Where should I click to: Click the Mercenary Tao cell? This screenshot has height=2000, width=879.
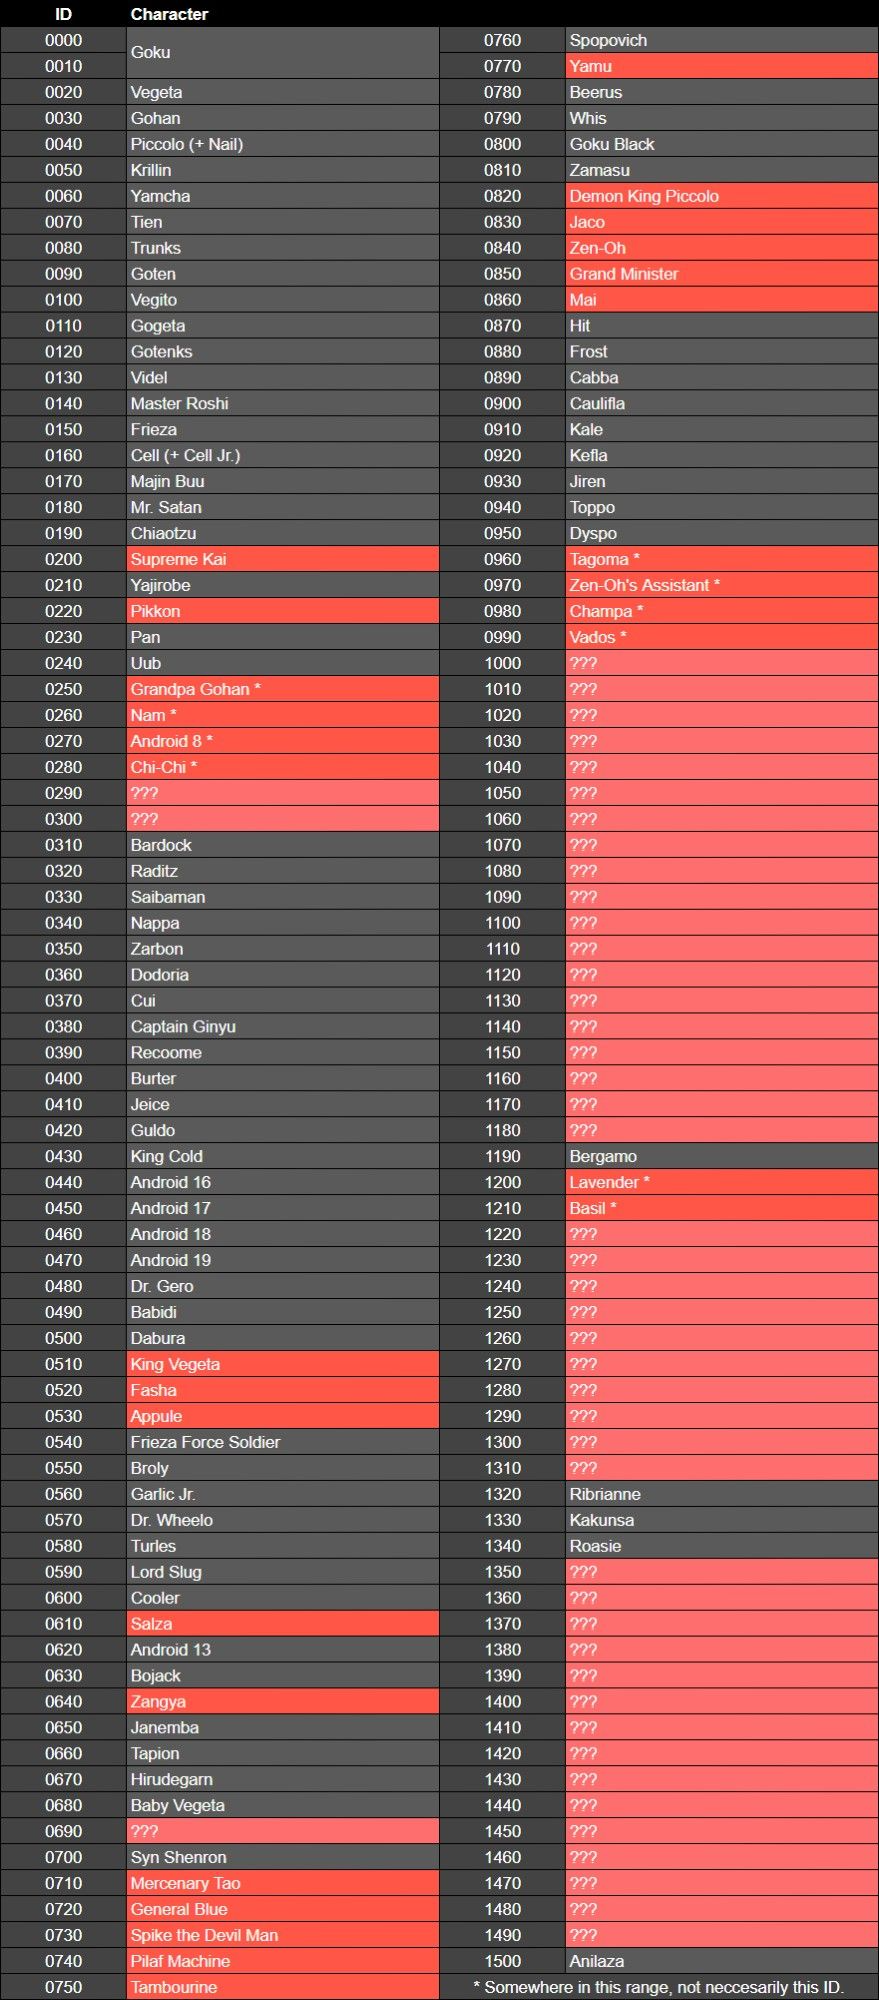click(x=282, y=1883)
